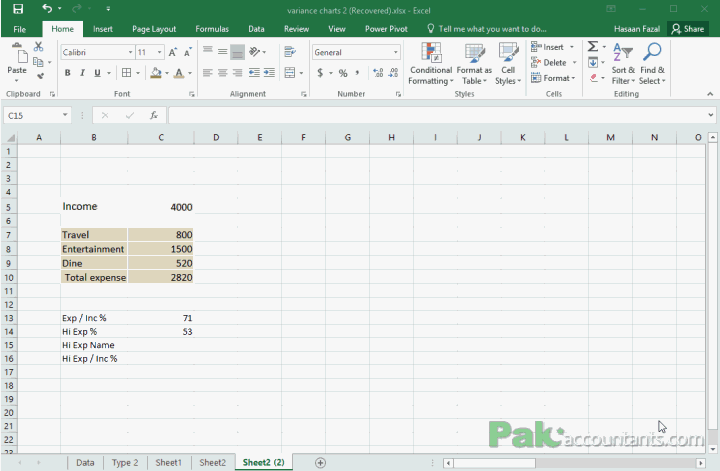Save the workbook with the Save icon
The width and height of the screenshot is (720, 471).
click(x=18, y=9)
